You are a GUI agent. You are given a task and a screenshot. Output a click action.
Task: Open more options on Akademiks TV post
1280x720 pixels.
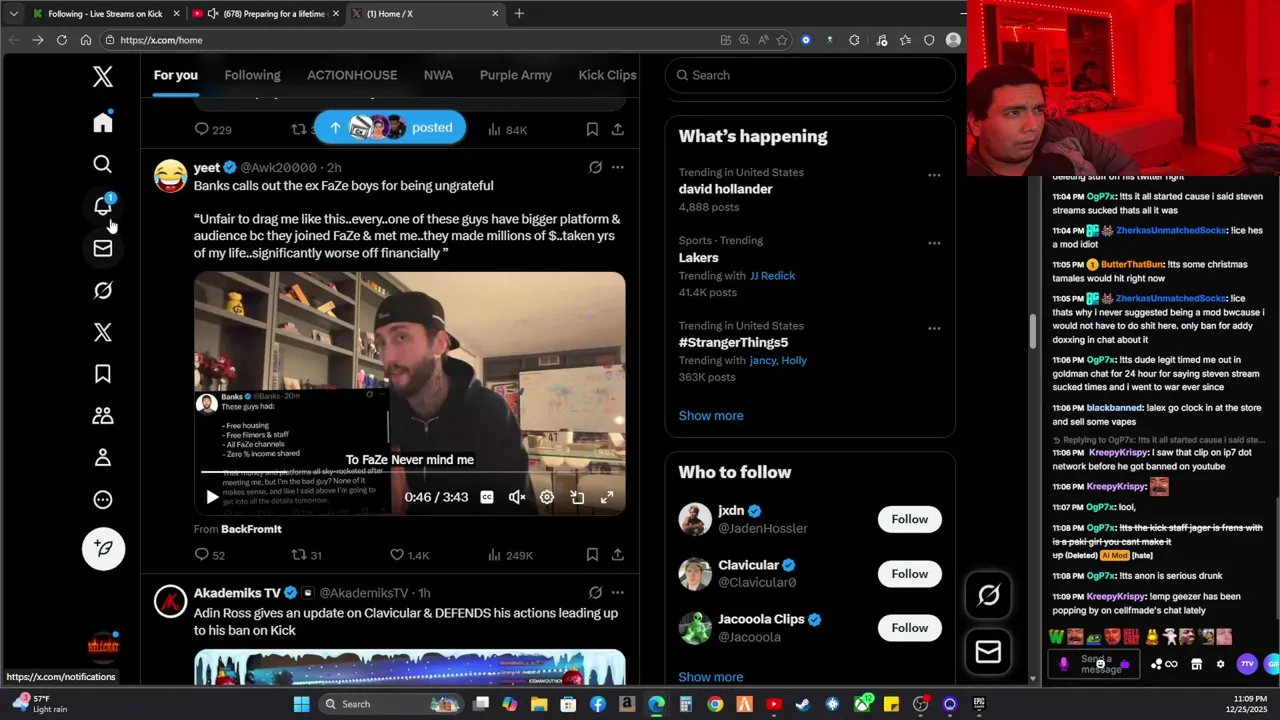pyautogui.click(x=618, y=593)
